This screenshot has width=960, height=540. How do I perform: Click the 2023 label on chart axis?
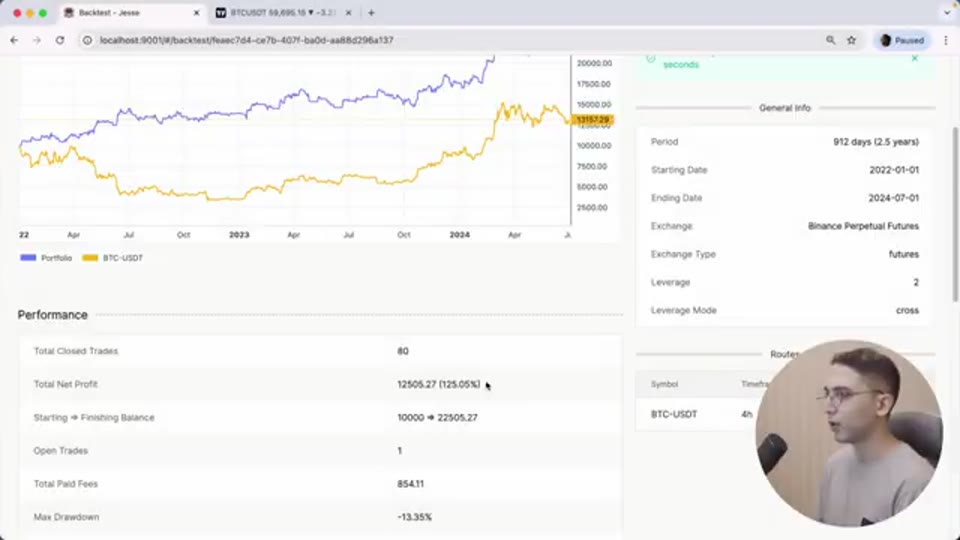tap(239, 234)
